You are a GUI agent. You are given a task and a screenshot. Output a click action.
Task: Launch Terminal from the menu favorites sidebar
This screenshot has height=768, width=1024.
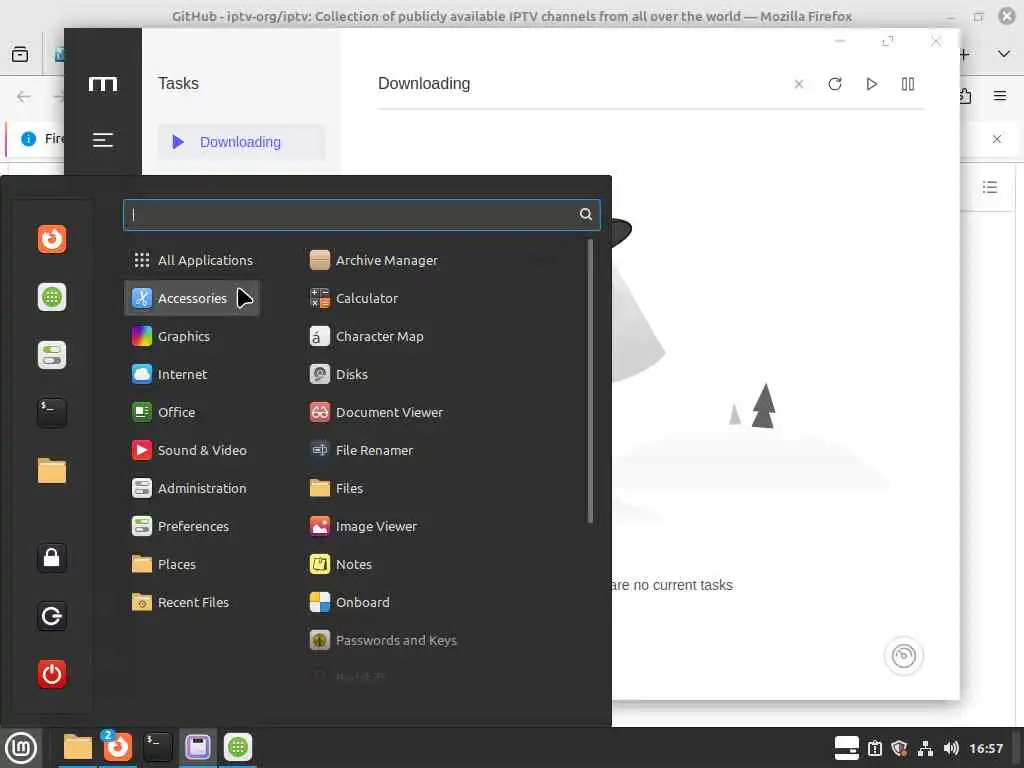click(52, 413)
